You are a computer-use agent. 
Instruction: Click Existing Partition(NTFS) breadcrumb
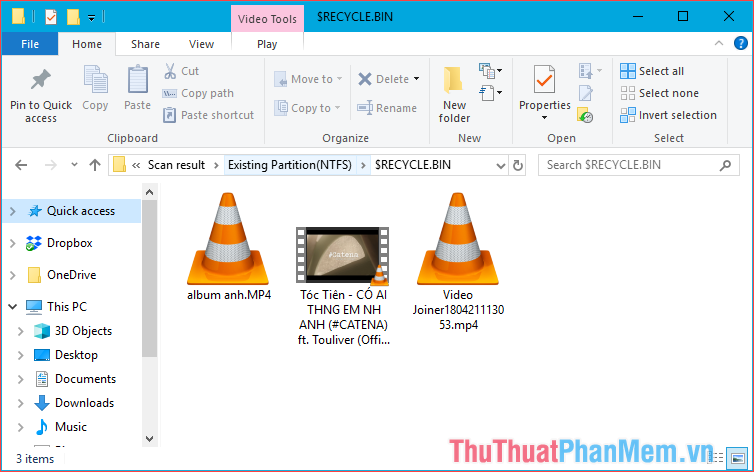click(x=290, y=165)
